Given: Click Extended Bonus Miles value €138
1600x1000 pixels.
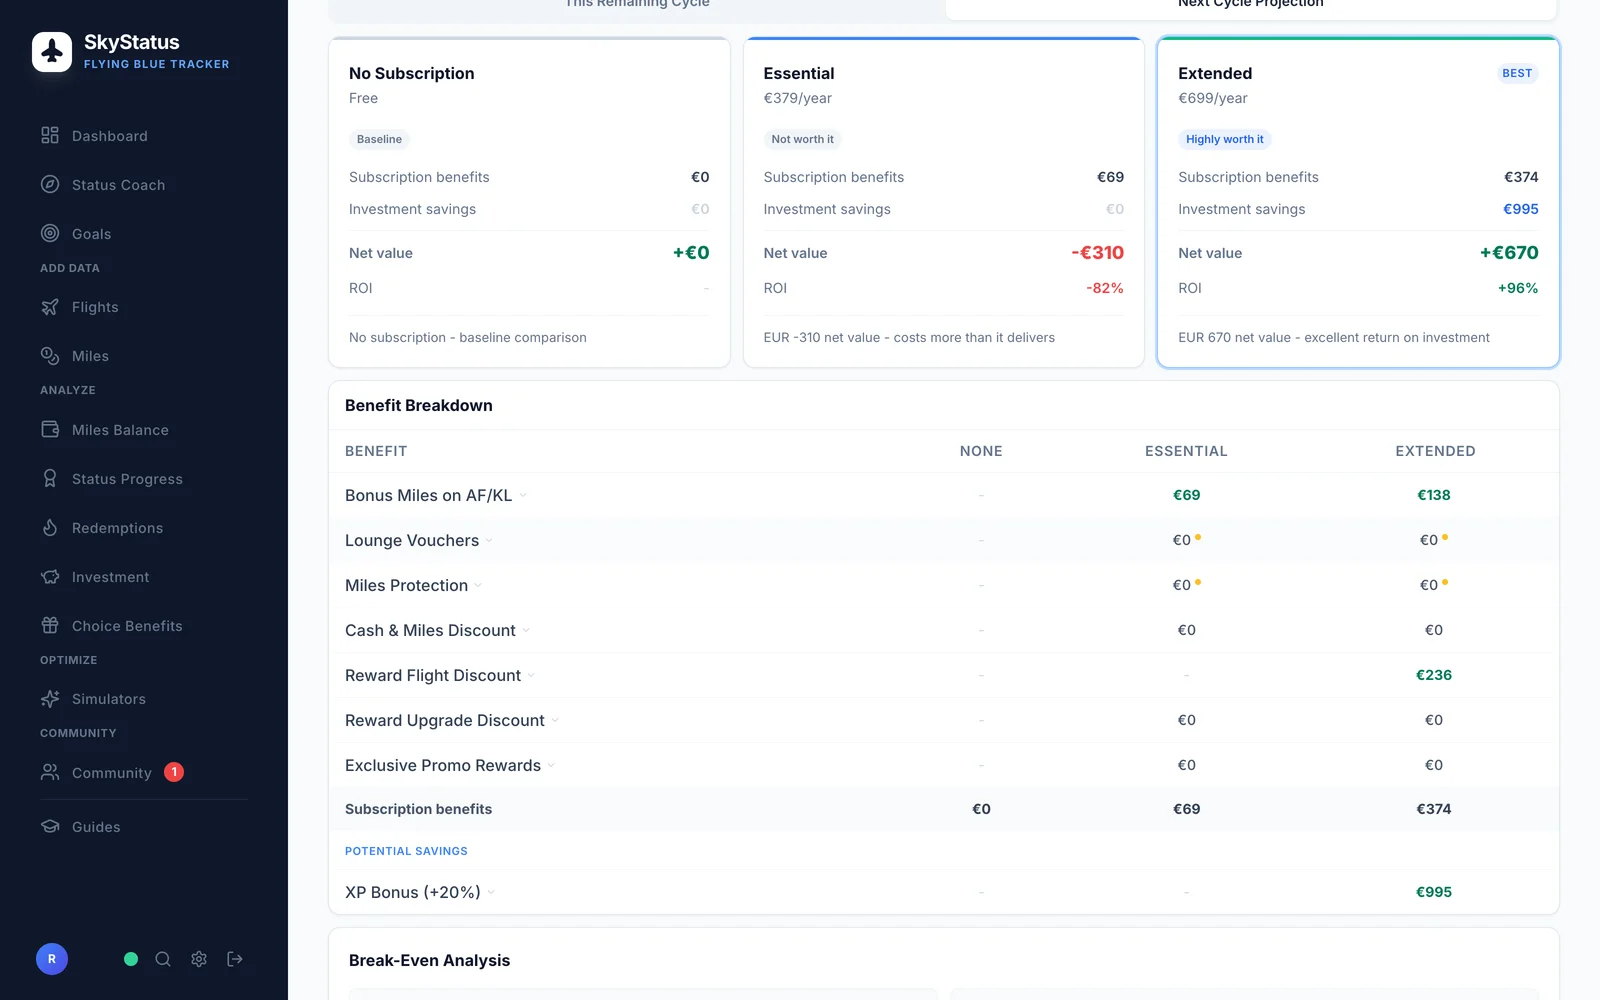Looking at the screenshot, I should coord(1433,495).
